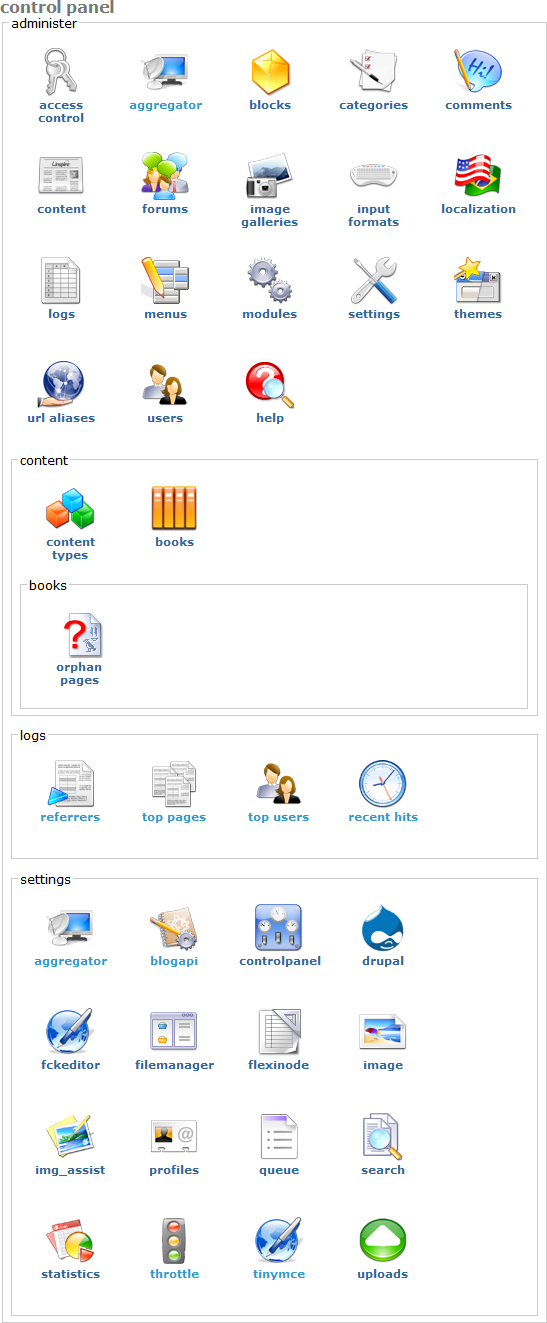
Task: Select the modules gears icon
Action: click(270, 281)
